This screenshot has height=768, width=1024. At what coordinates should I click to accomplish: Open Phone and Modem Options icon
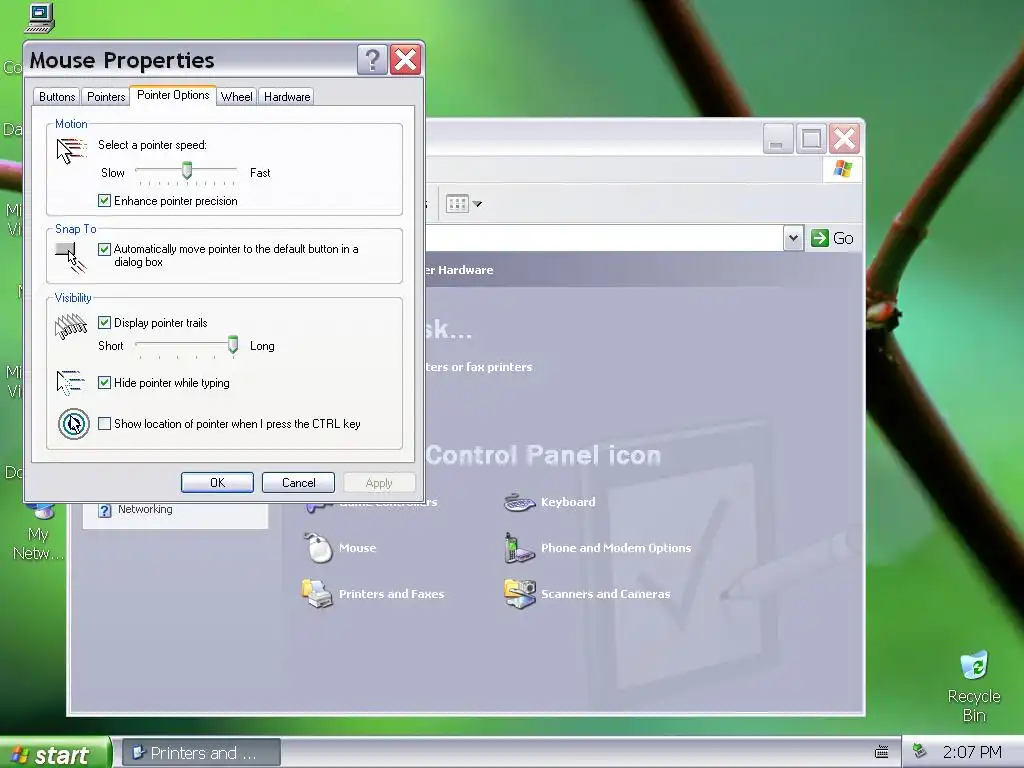(x=520, y=547)
